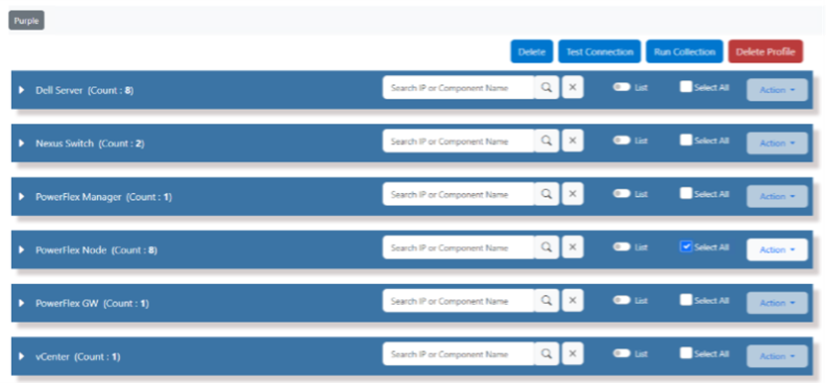Open Action dropdown for PowerFlex Node
Screen dimensions: 827x383
coord(777,250)
